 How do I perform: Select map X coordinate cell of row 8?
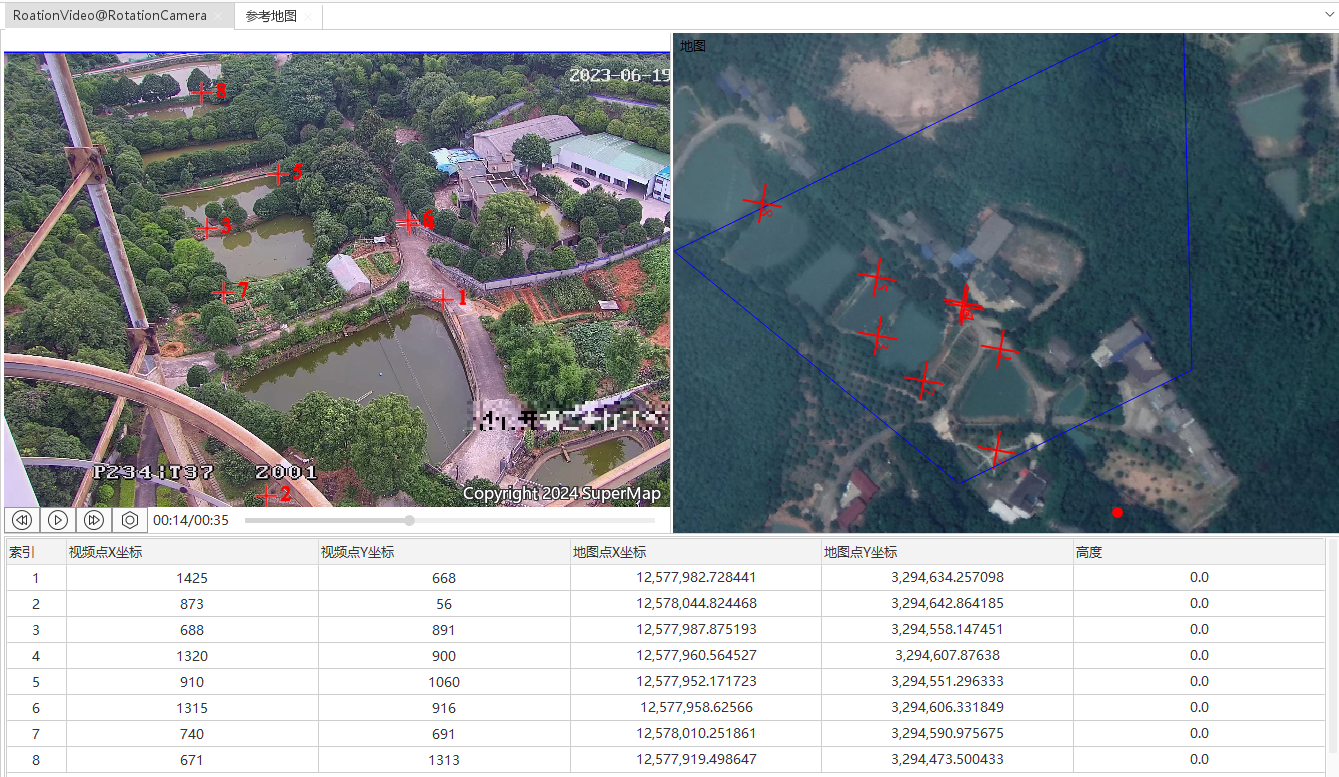pyautogui.click(x=696, y=760)
